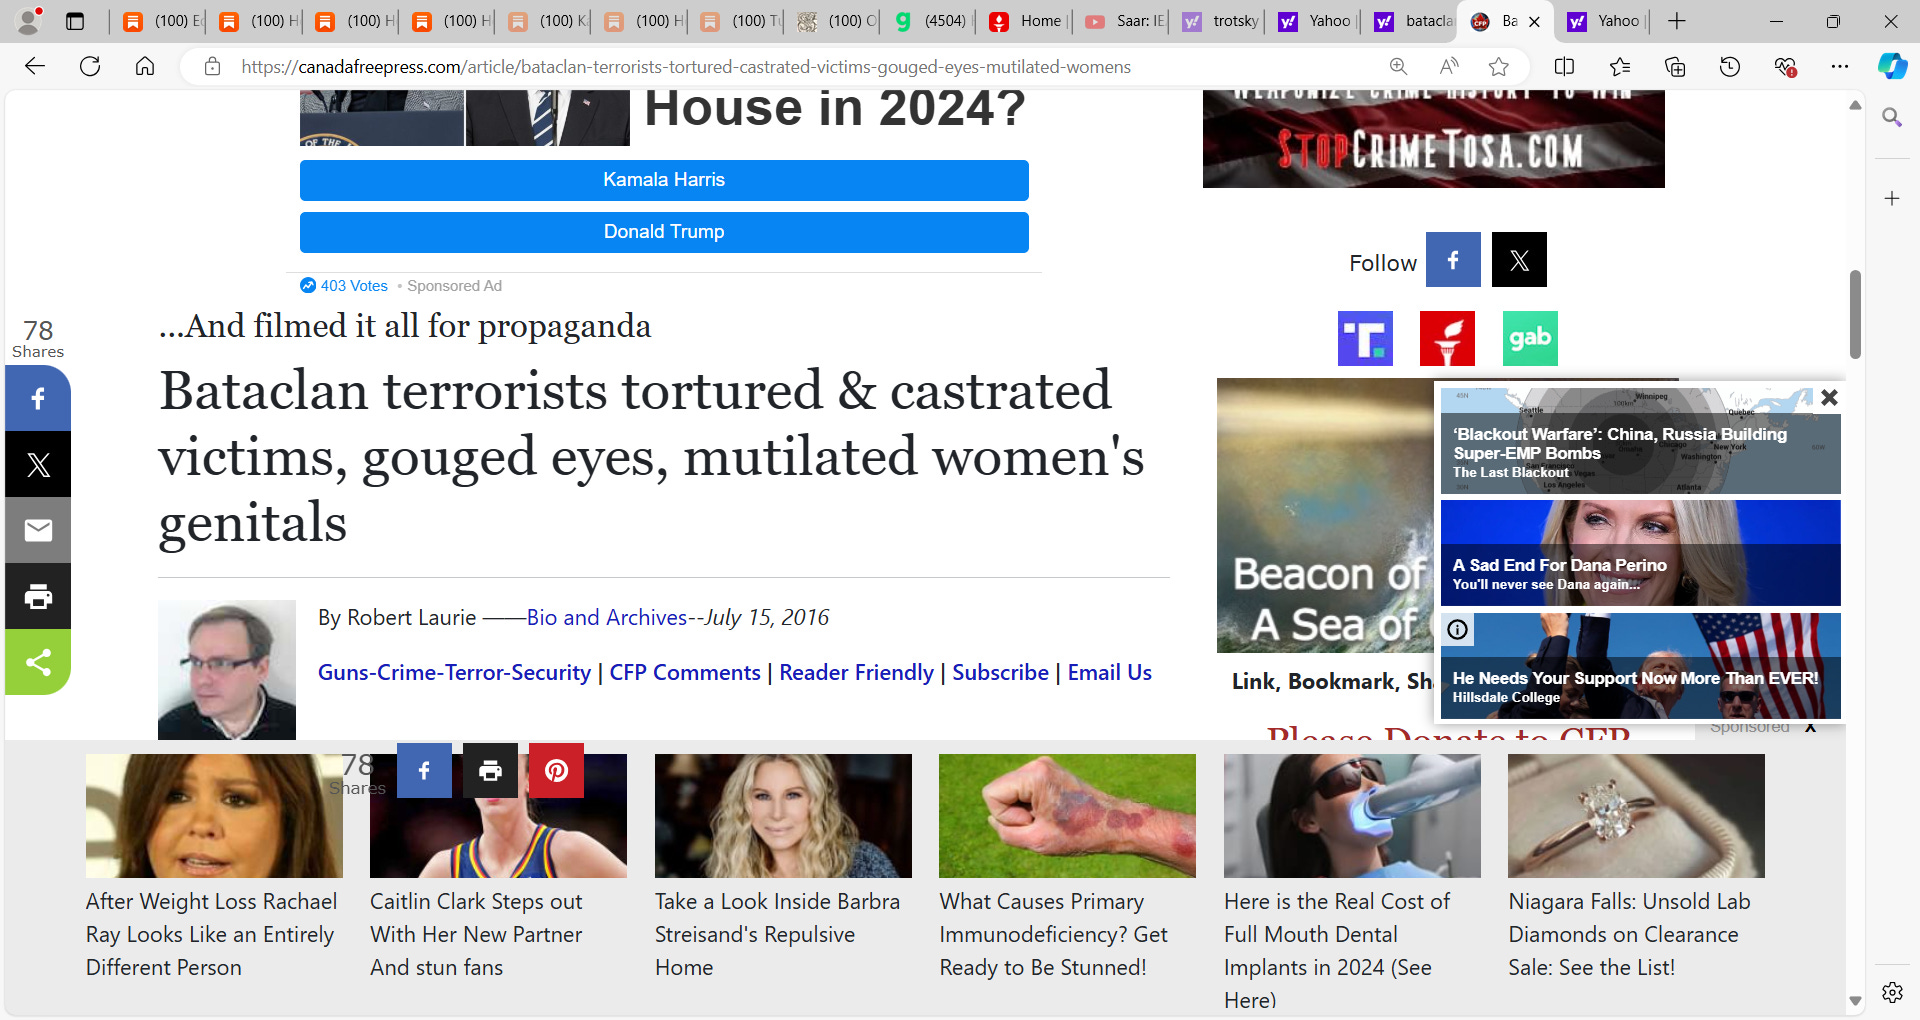
Task: Open Gab follow icon
Action: (x=1530, y=338)
